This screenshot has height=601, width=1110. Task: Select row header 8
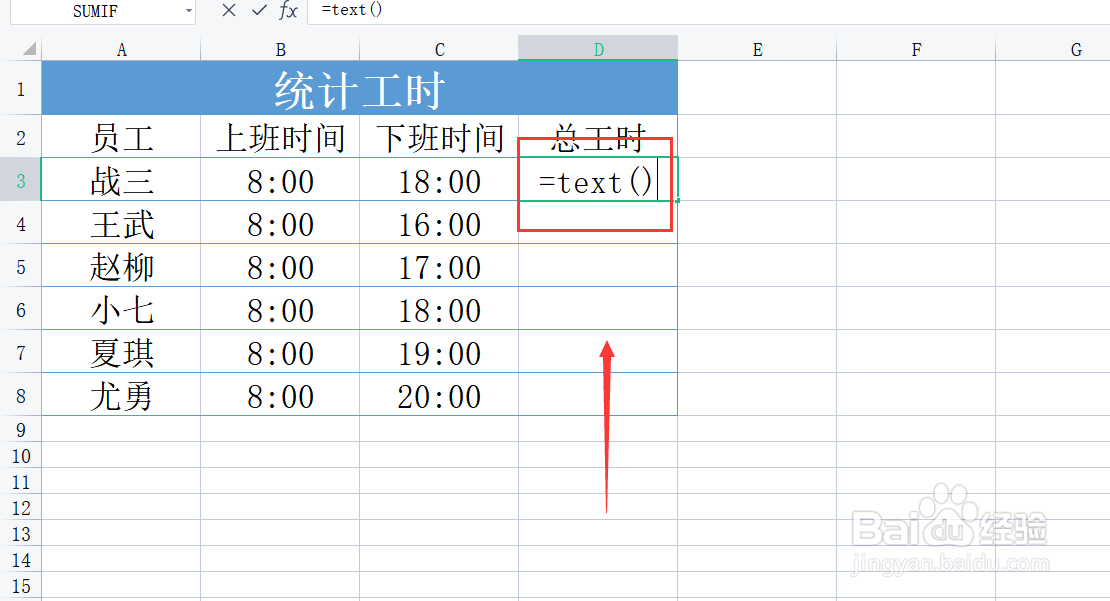pos(21,395)
